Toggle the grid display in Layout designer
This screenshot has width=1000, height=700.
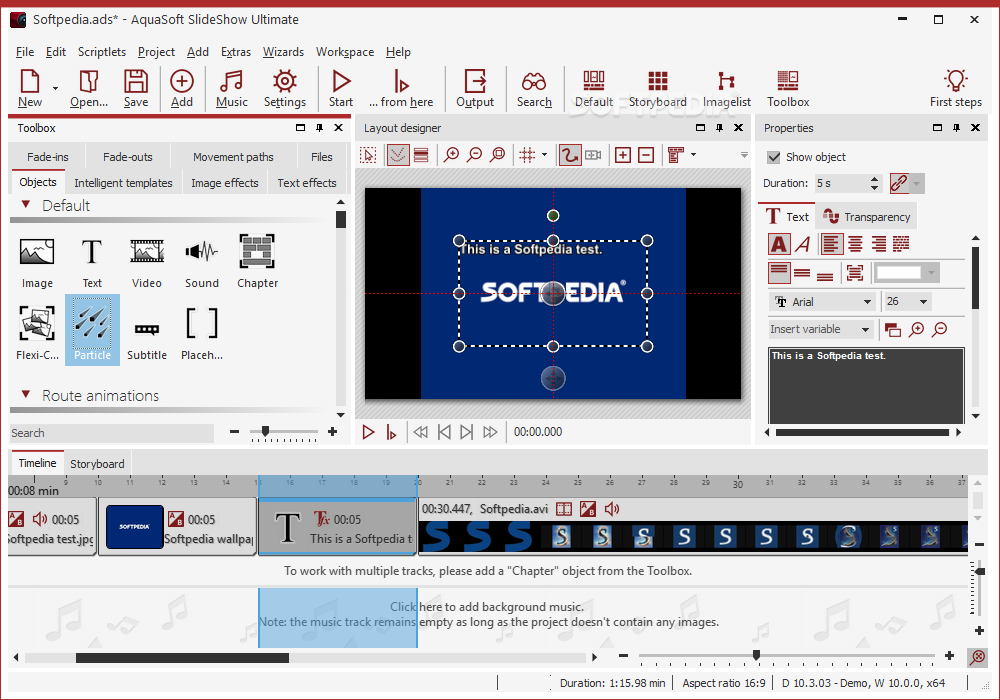527,155
